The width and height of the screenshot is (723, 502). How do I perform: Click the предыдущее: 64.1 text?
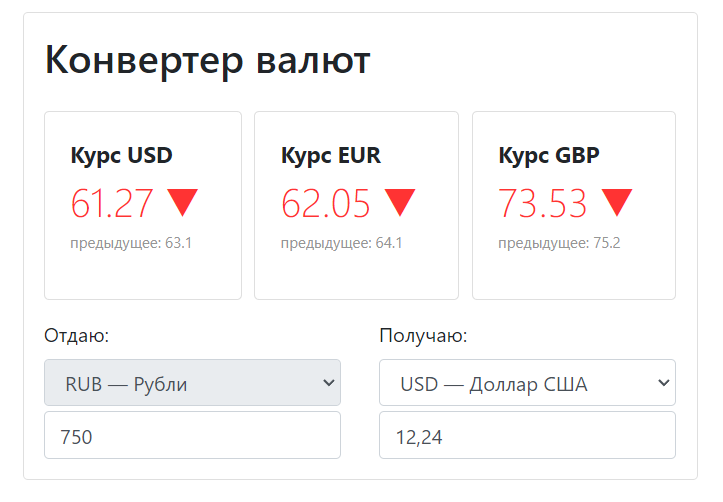[342, 243]
